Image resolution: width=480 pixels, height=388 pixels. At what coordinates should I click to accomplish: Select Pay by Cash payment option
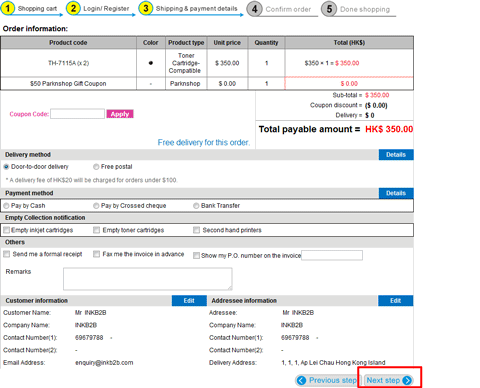6,206
